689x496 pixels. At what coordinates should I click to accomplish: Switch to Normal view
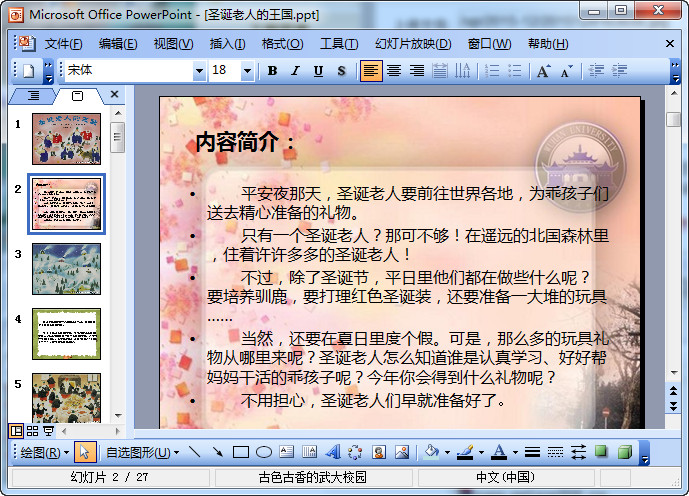coord(16,431)
